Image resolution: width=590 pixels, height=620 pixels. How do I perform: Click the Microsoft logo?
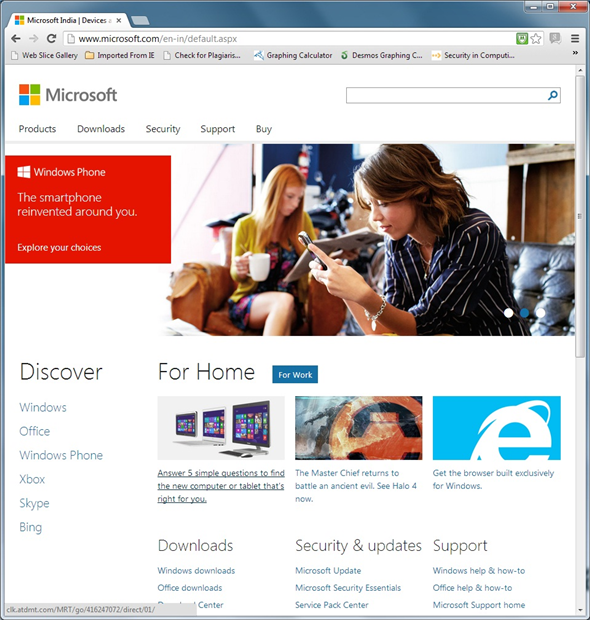(x=68, y=95)
